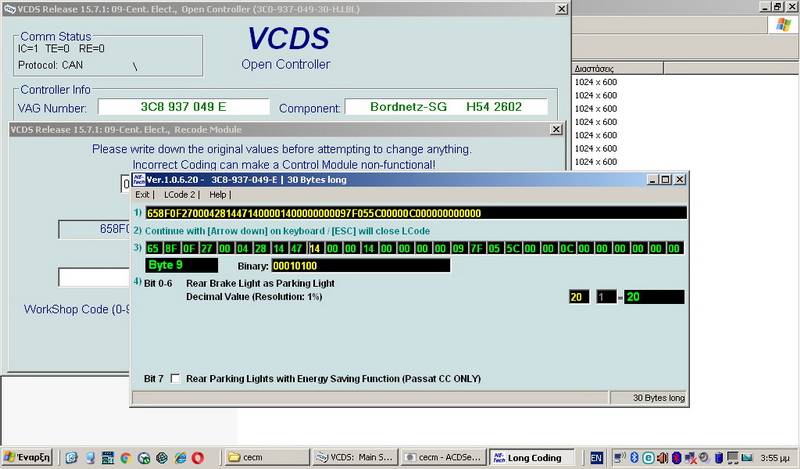The image size is (800, 469).
Task: Open the globe icon after Chrome in quick launch
Action: pyautogui.click(x=144, y=458)
